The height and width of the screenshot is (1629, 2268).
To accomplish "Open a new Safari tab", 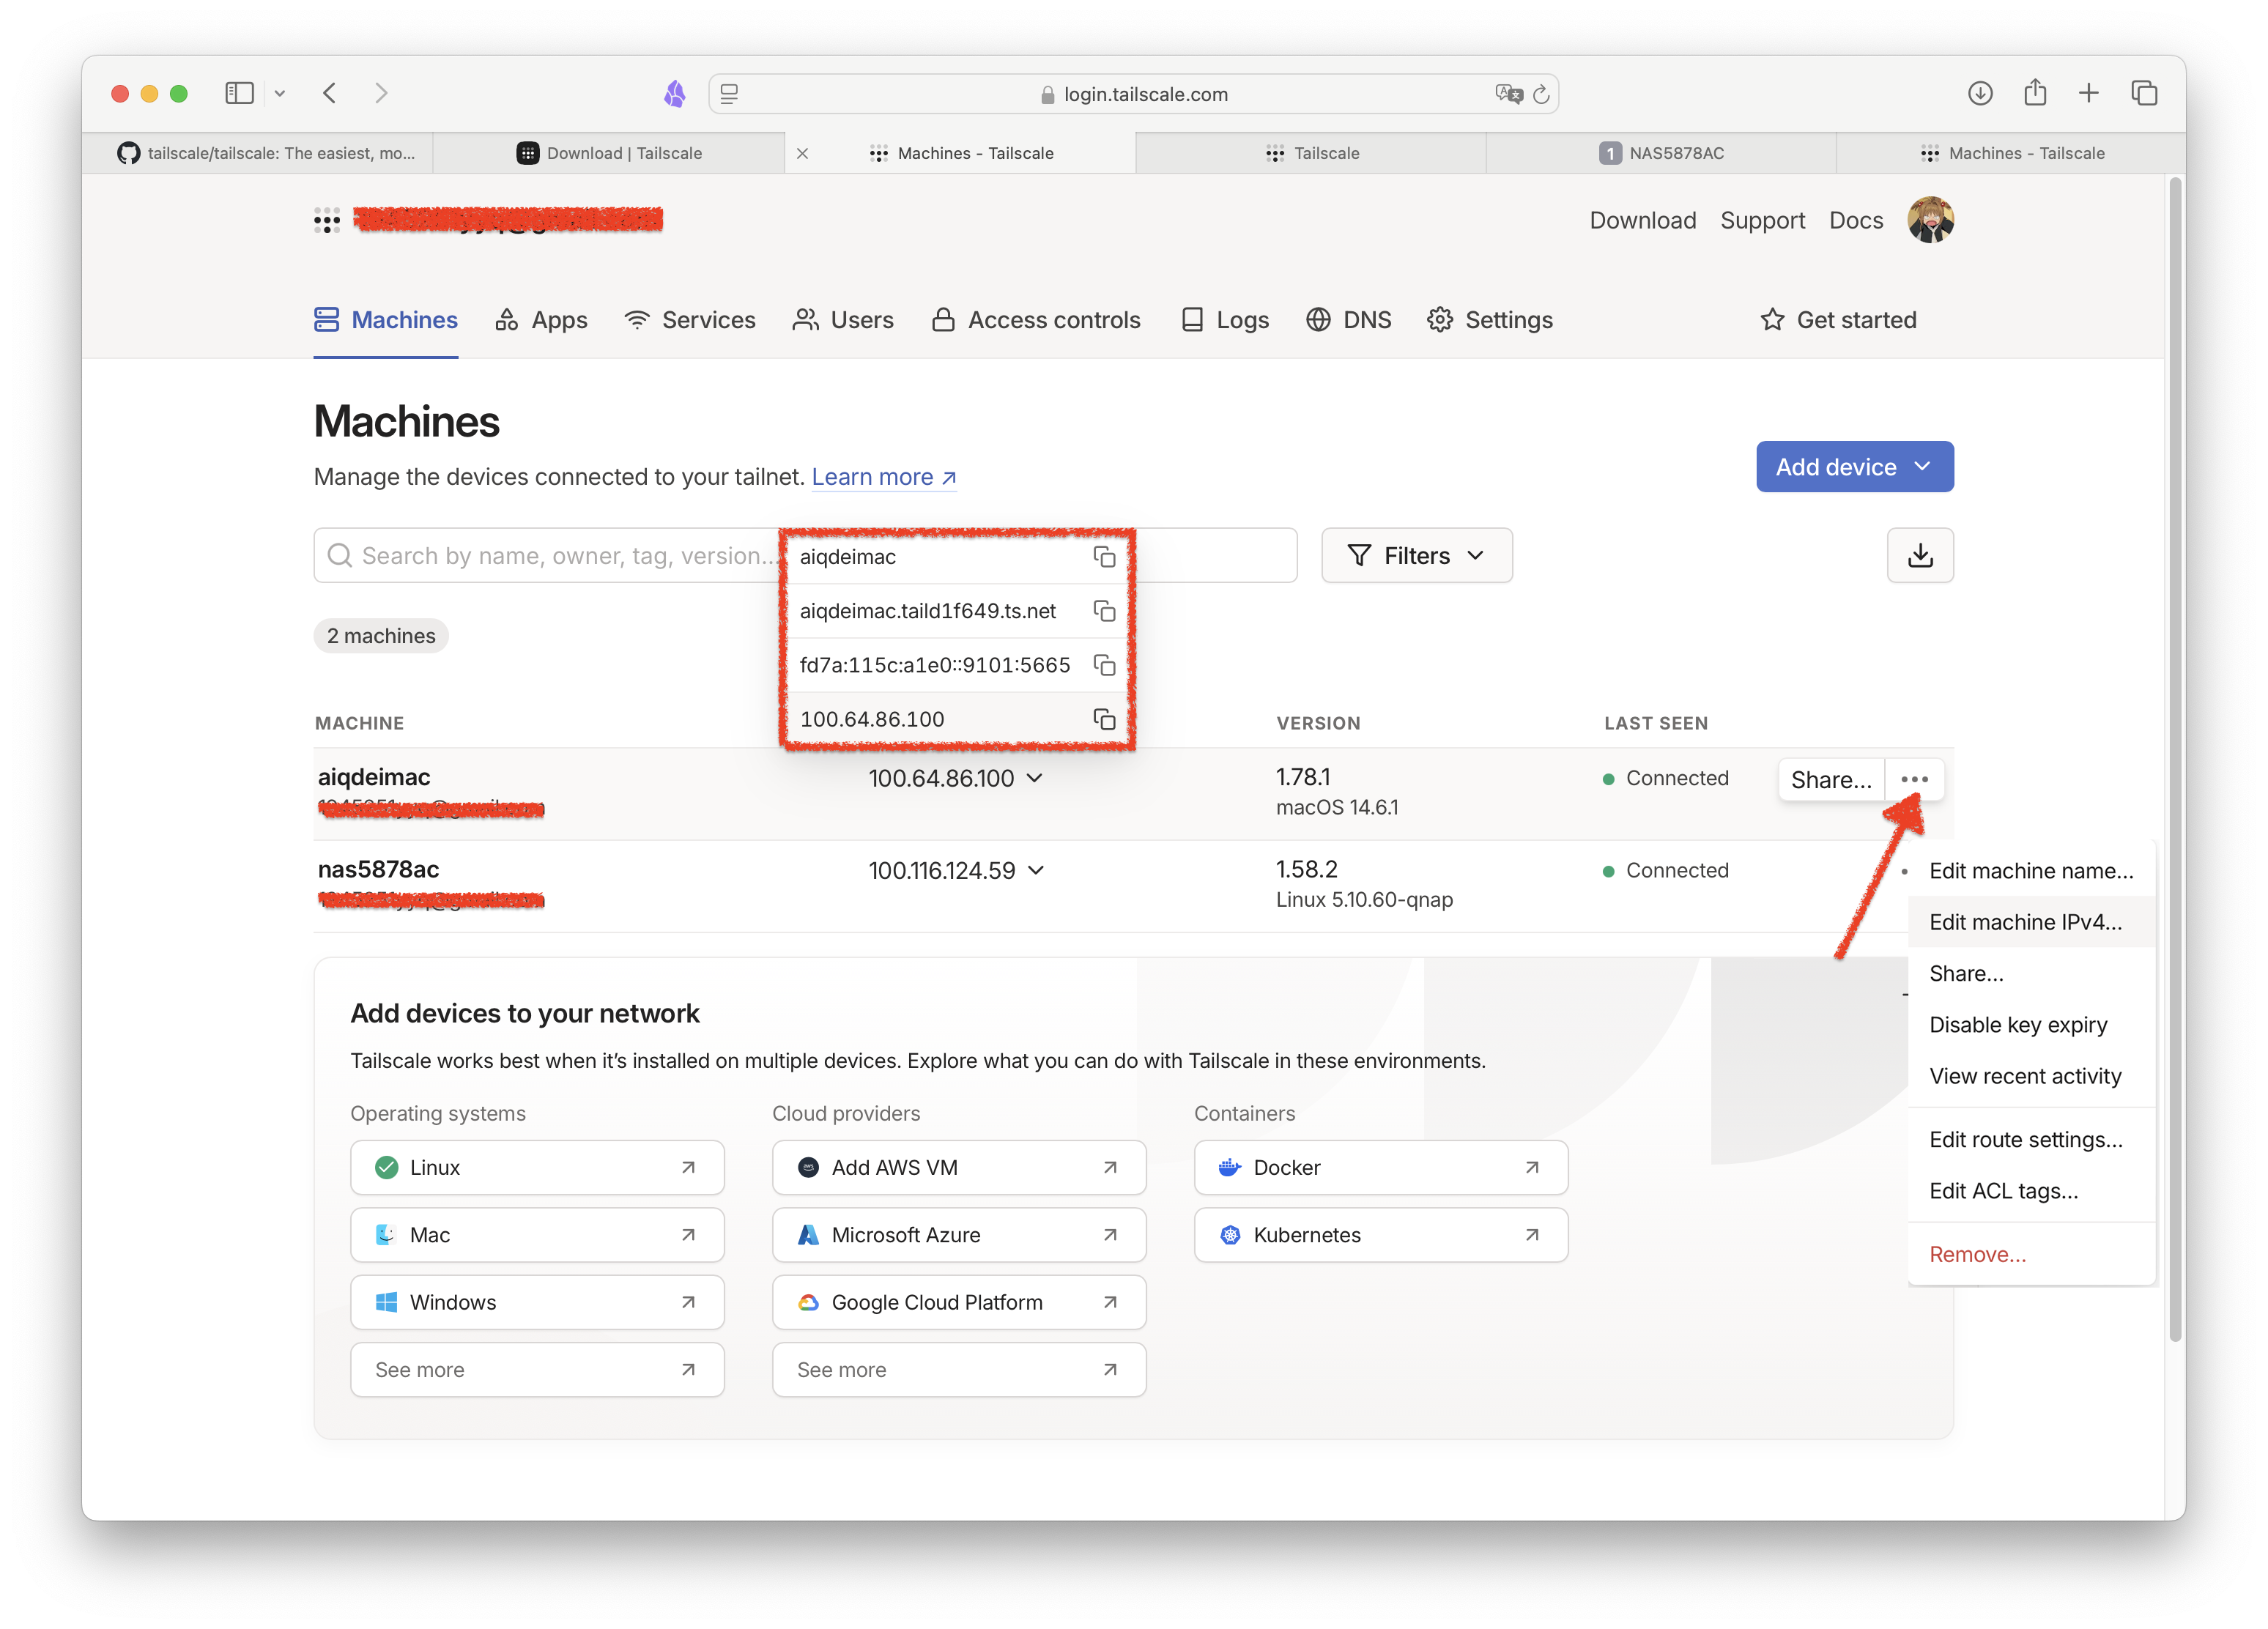I will (x=2089, y=93).
